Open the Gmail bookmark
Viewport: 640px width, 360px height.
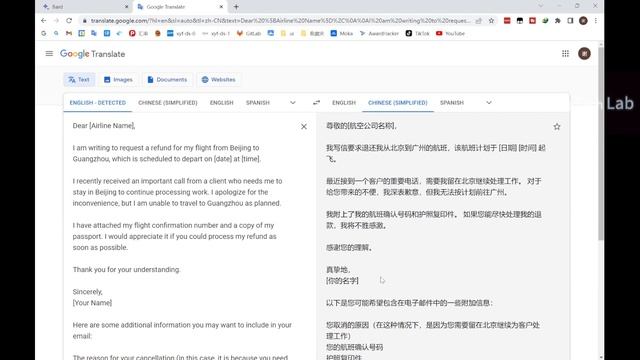(x=69, y=33)
